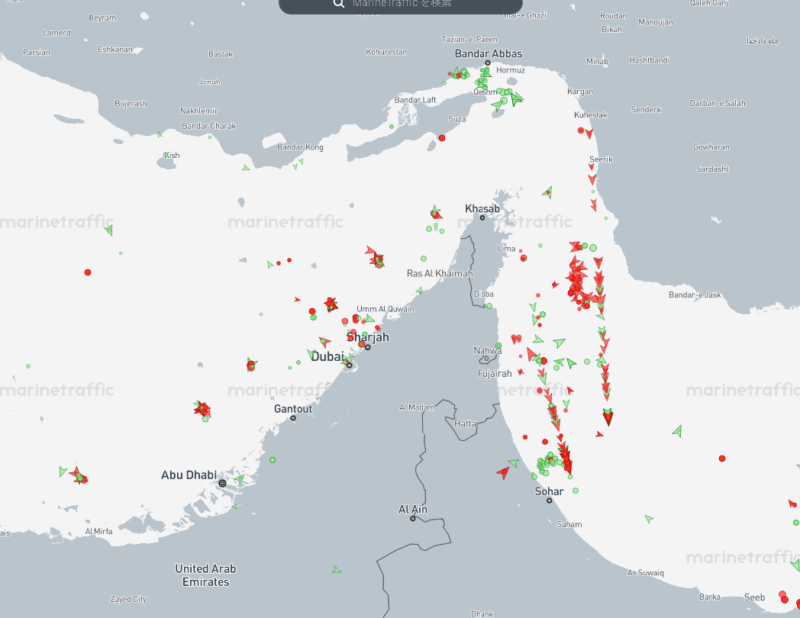
Task: Select the green vessel arrow southeast of Saham
Action: pyautogui.click(x=649, y=519)
